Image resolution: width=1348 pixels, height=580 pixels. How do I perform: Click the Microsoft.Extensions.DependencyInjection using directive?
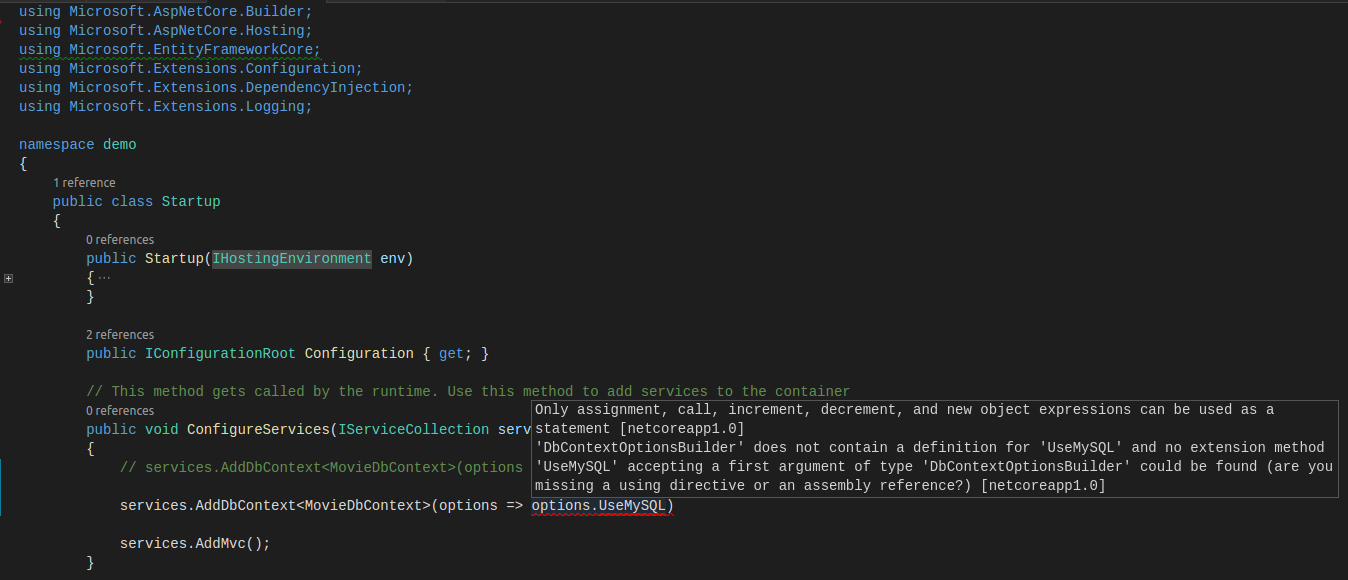[x=216, y=87]
